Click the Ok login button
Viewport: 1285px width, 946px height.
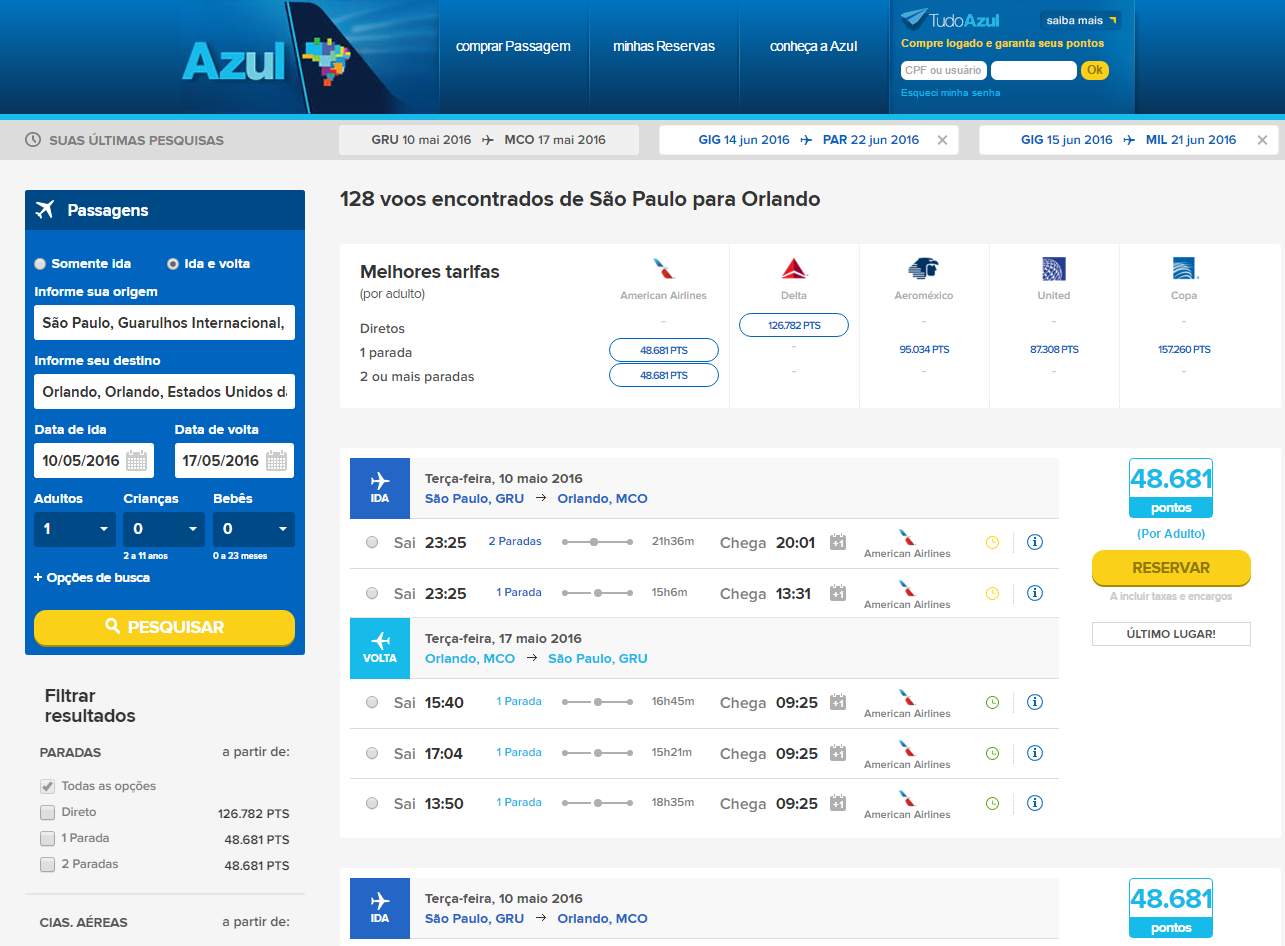[1095, 70]
